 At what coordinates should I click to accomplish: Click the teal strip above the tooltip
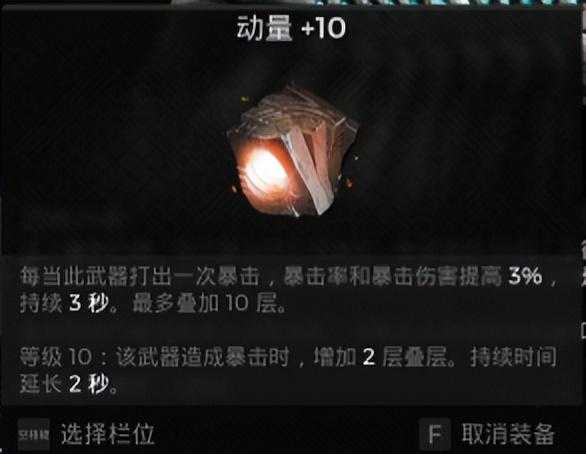(x=377, y=2)
